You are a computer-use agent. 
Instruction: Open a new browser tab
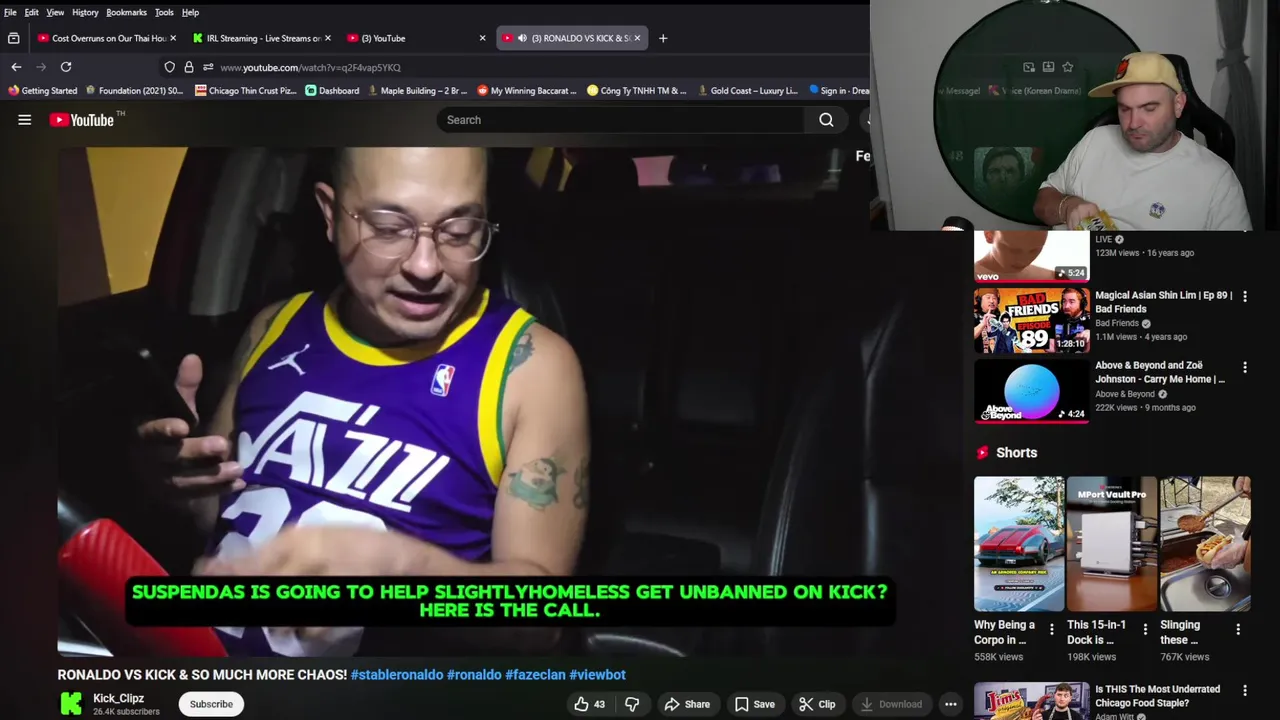click(662, 38)
